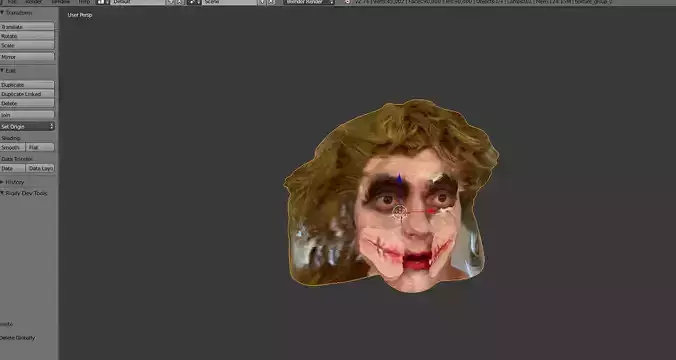Viewport: 676px width, 360px height.
Task: Set shading to Flat
Action: (x=40, y=147)
